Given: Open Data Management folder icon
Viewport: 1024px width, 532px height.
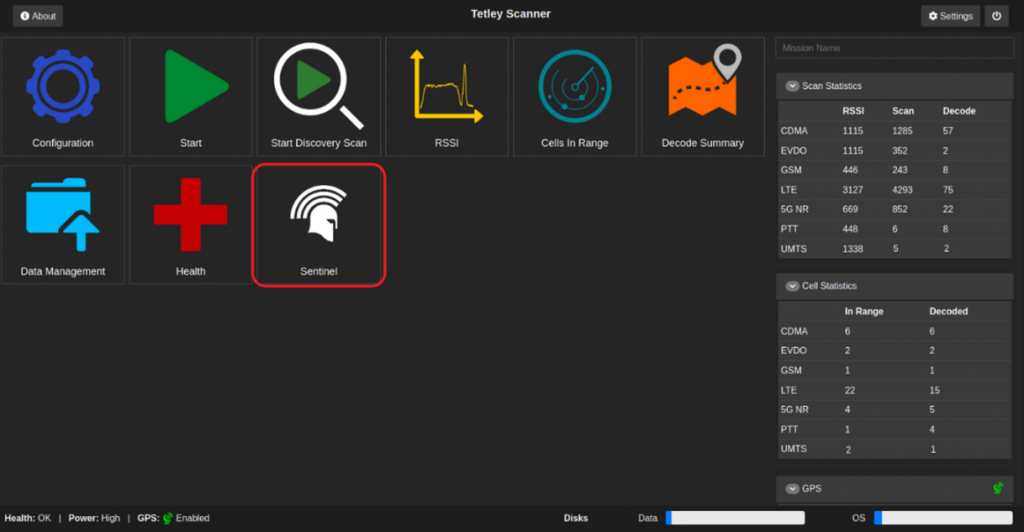Looking at the screenshot, I should (x=63, y=225).
